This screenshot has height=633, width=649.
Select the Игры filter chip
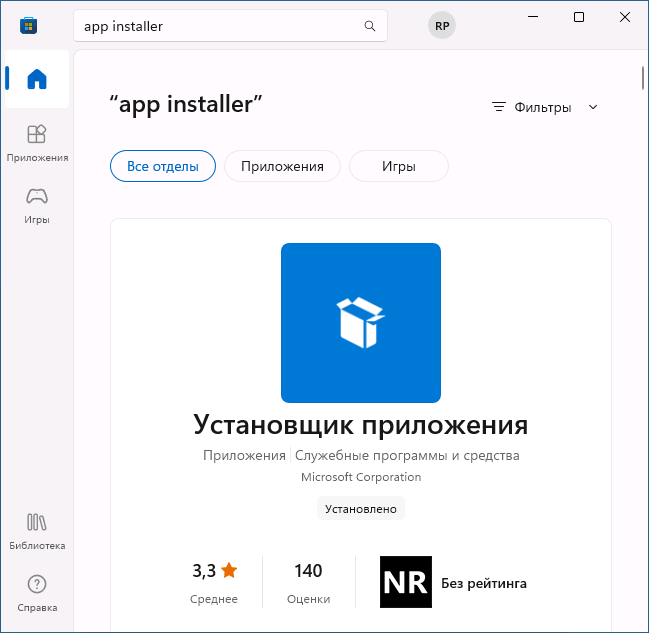[398, 166]
